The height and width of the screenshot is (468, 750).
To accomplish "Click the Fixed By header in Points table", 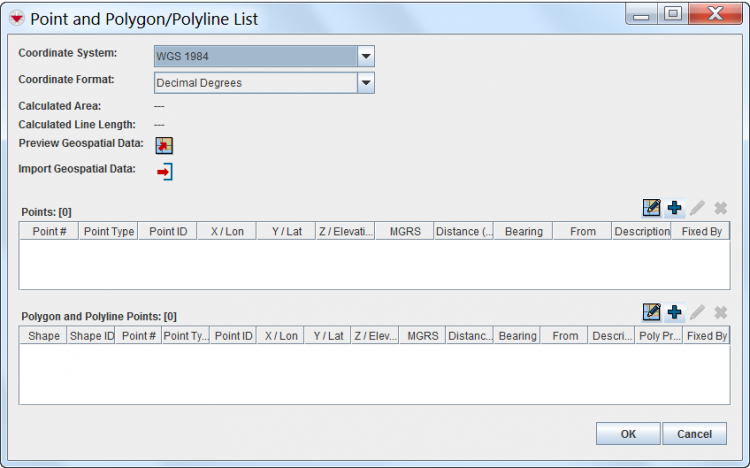I will click(701, 231).
